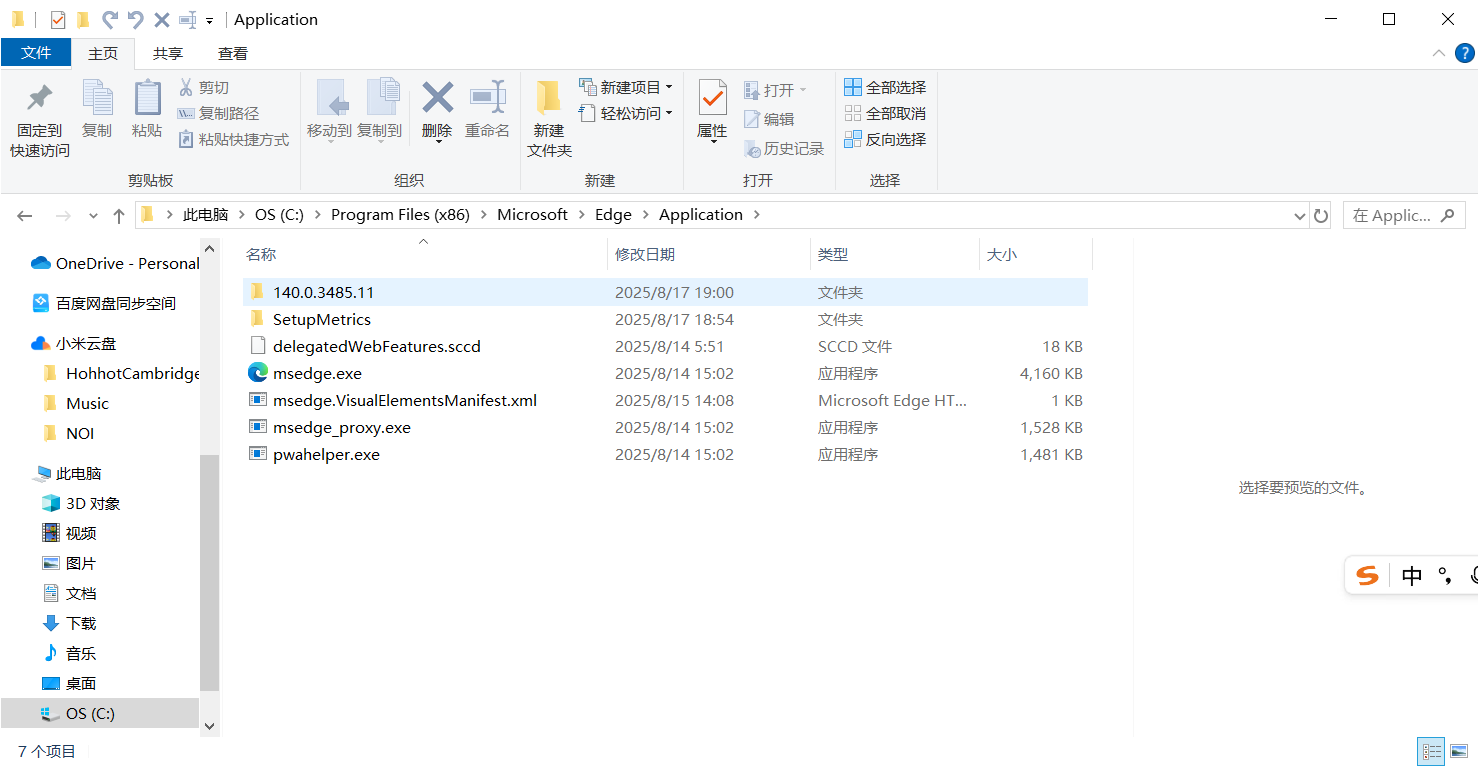Image resolution: width=1478 pixels, height=766 pixels.
Task: Sort by the 大小 size column
Action: click(1036, 255)
